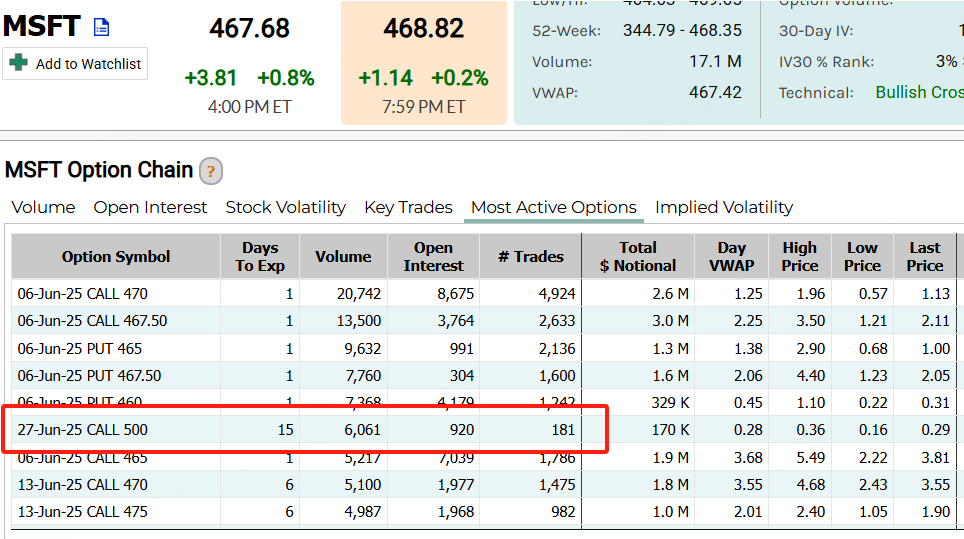The image size is (964, 539).
Task: Sort by Open Interest column header
Action: 433,256
